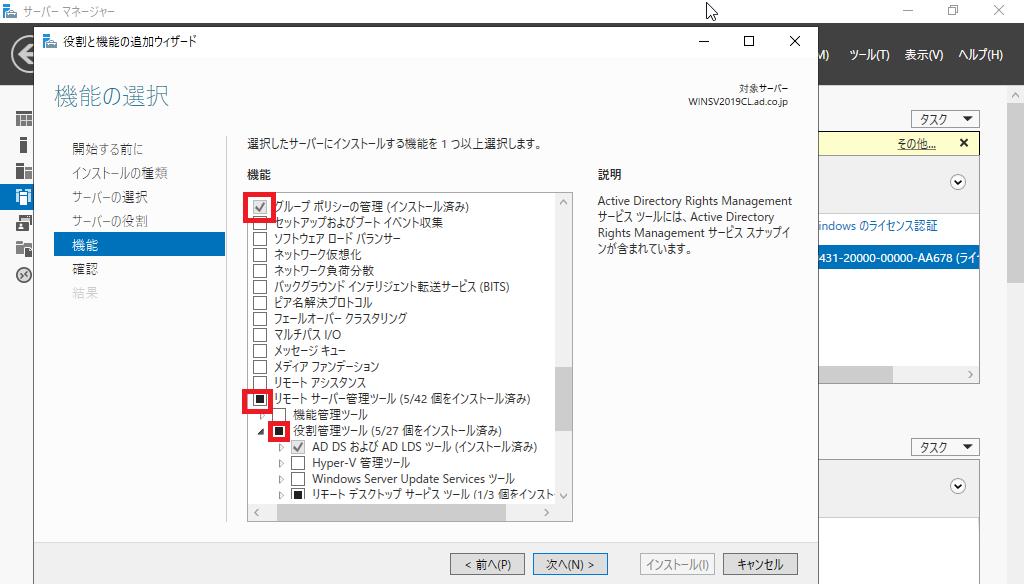The height and width of the screenshot is (584, 1024).
Task: Click the Server Manager title bar app icon
Action: 10,11
